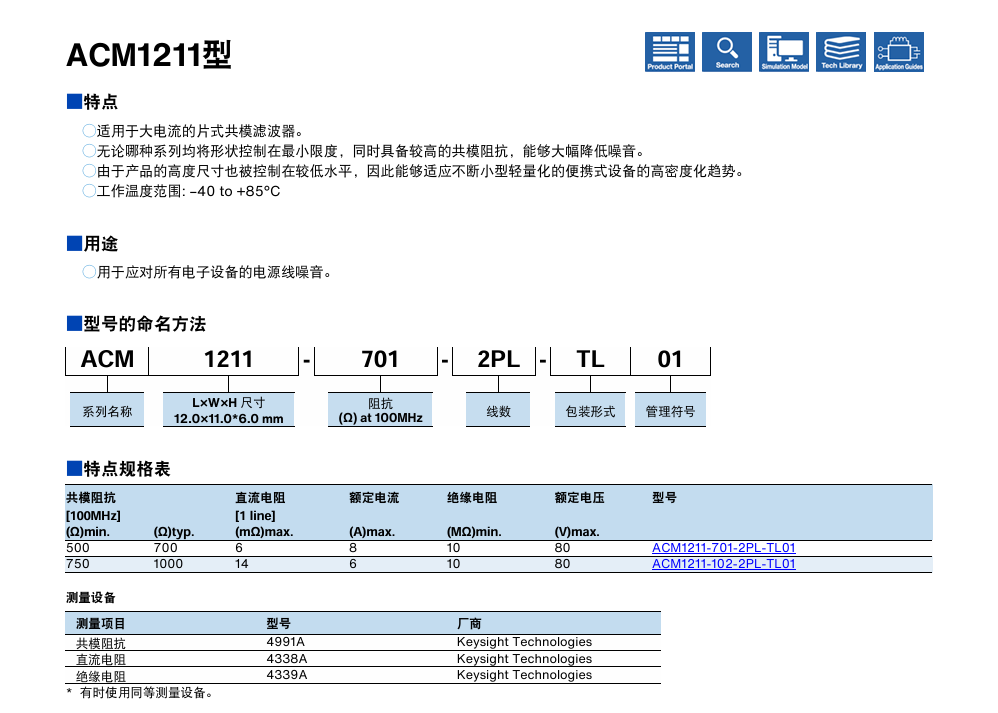Click the 额定电压 column header
998x713 pixels.
pos(579,498)
